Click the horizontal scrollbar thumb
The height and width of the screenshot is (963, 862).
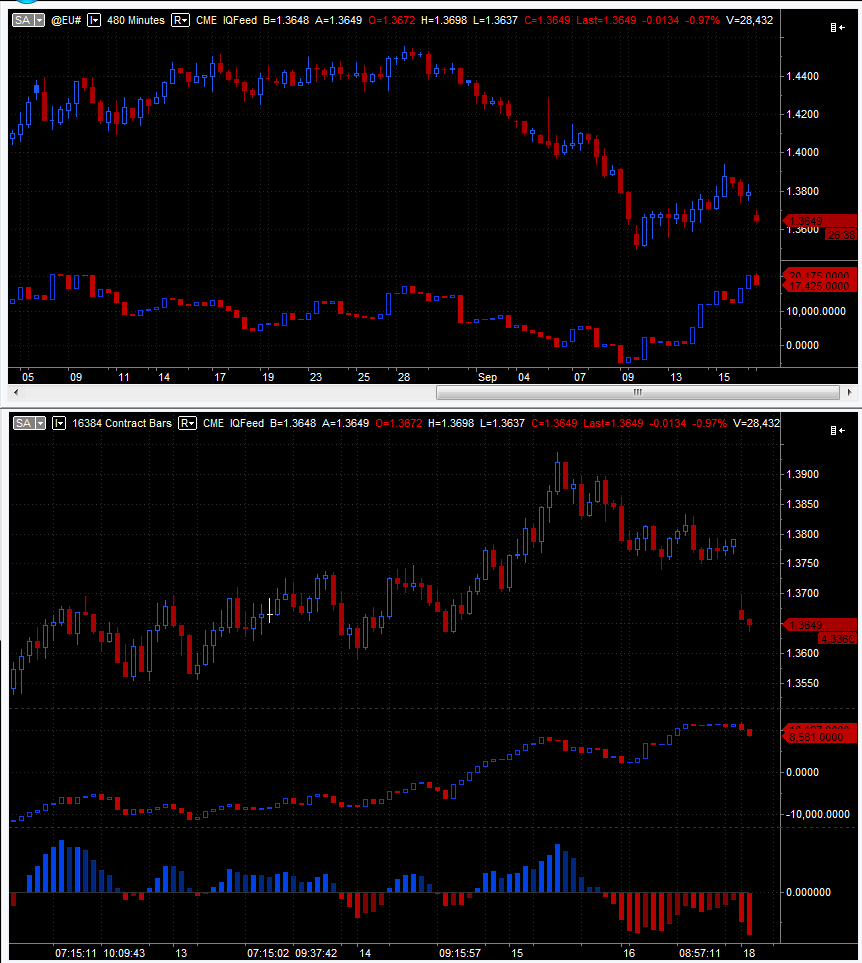pos(638,392)
